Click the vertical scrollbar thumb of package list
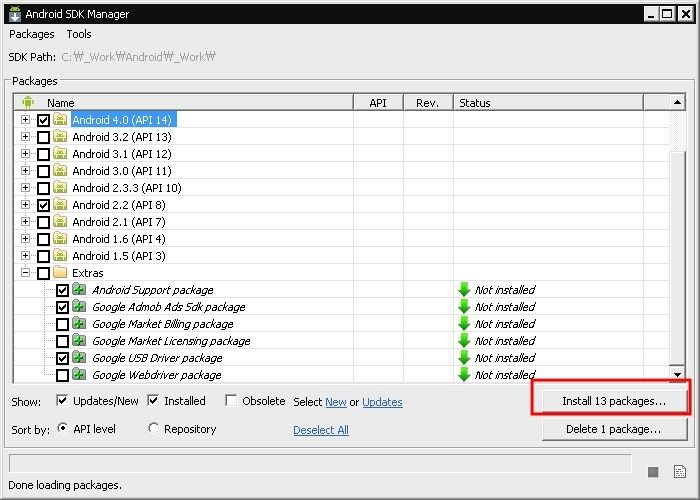Viewport: 700px width, 500px height. click(677, 258)
